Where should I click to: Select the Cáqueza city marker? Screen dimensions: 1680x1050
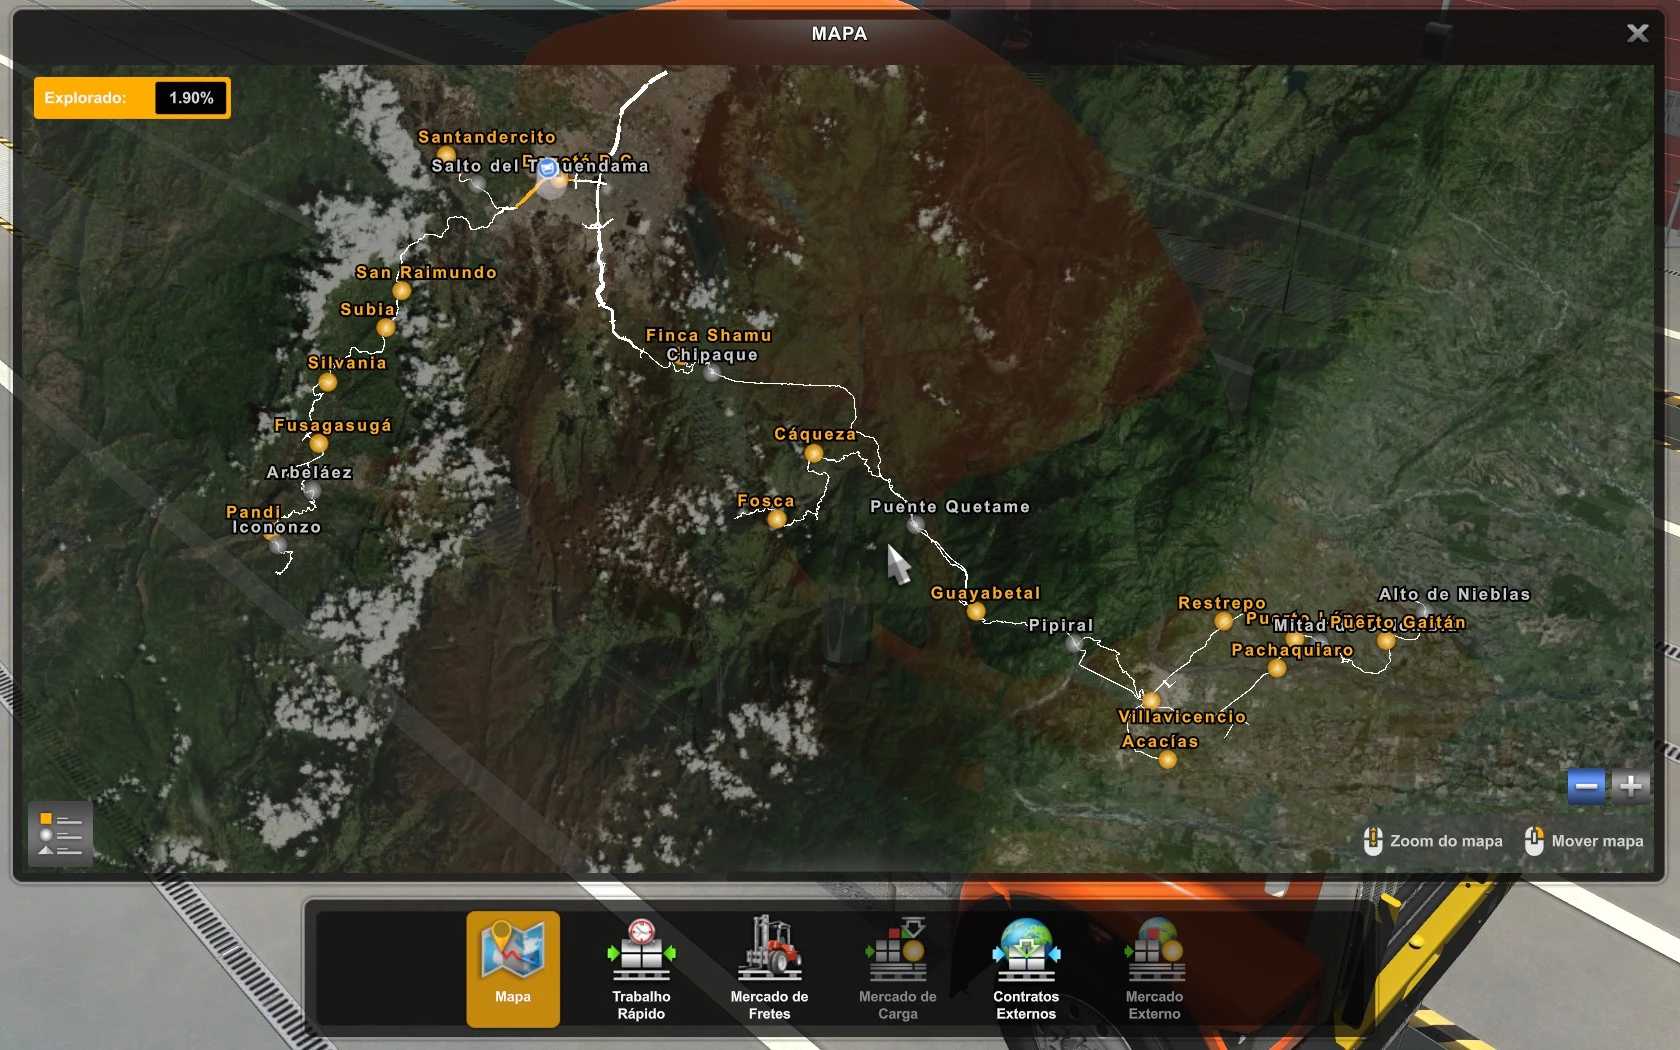[x=814, y=454]
